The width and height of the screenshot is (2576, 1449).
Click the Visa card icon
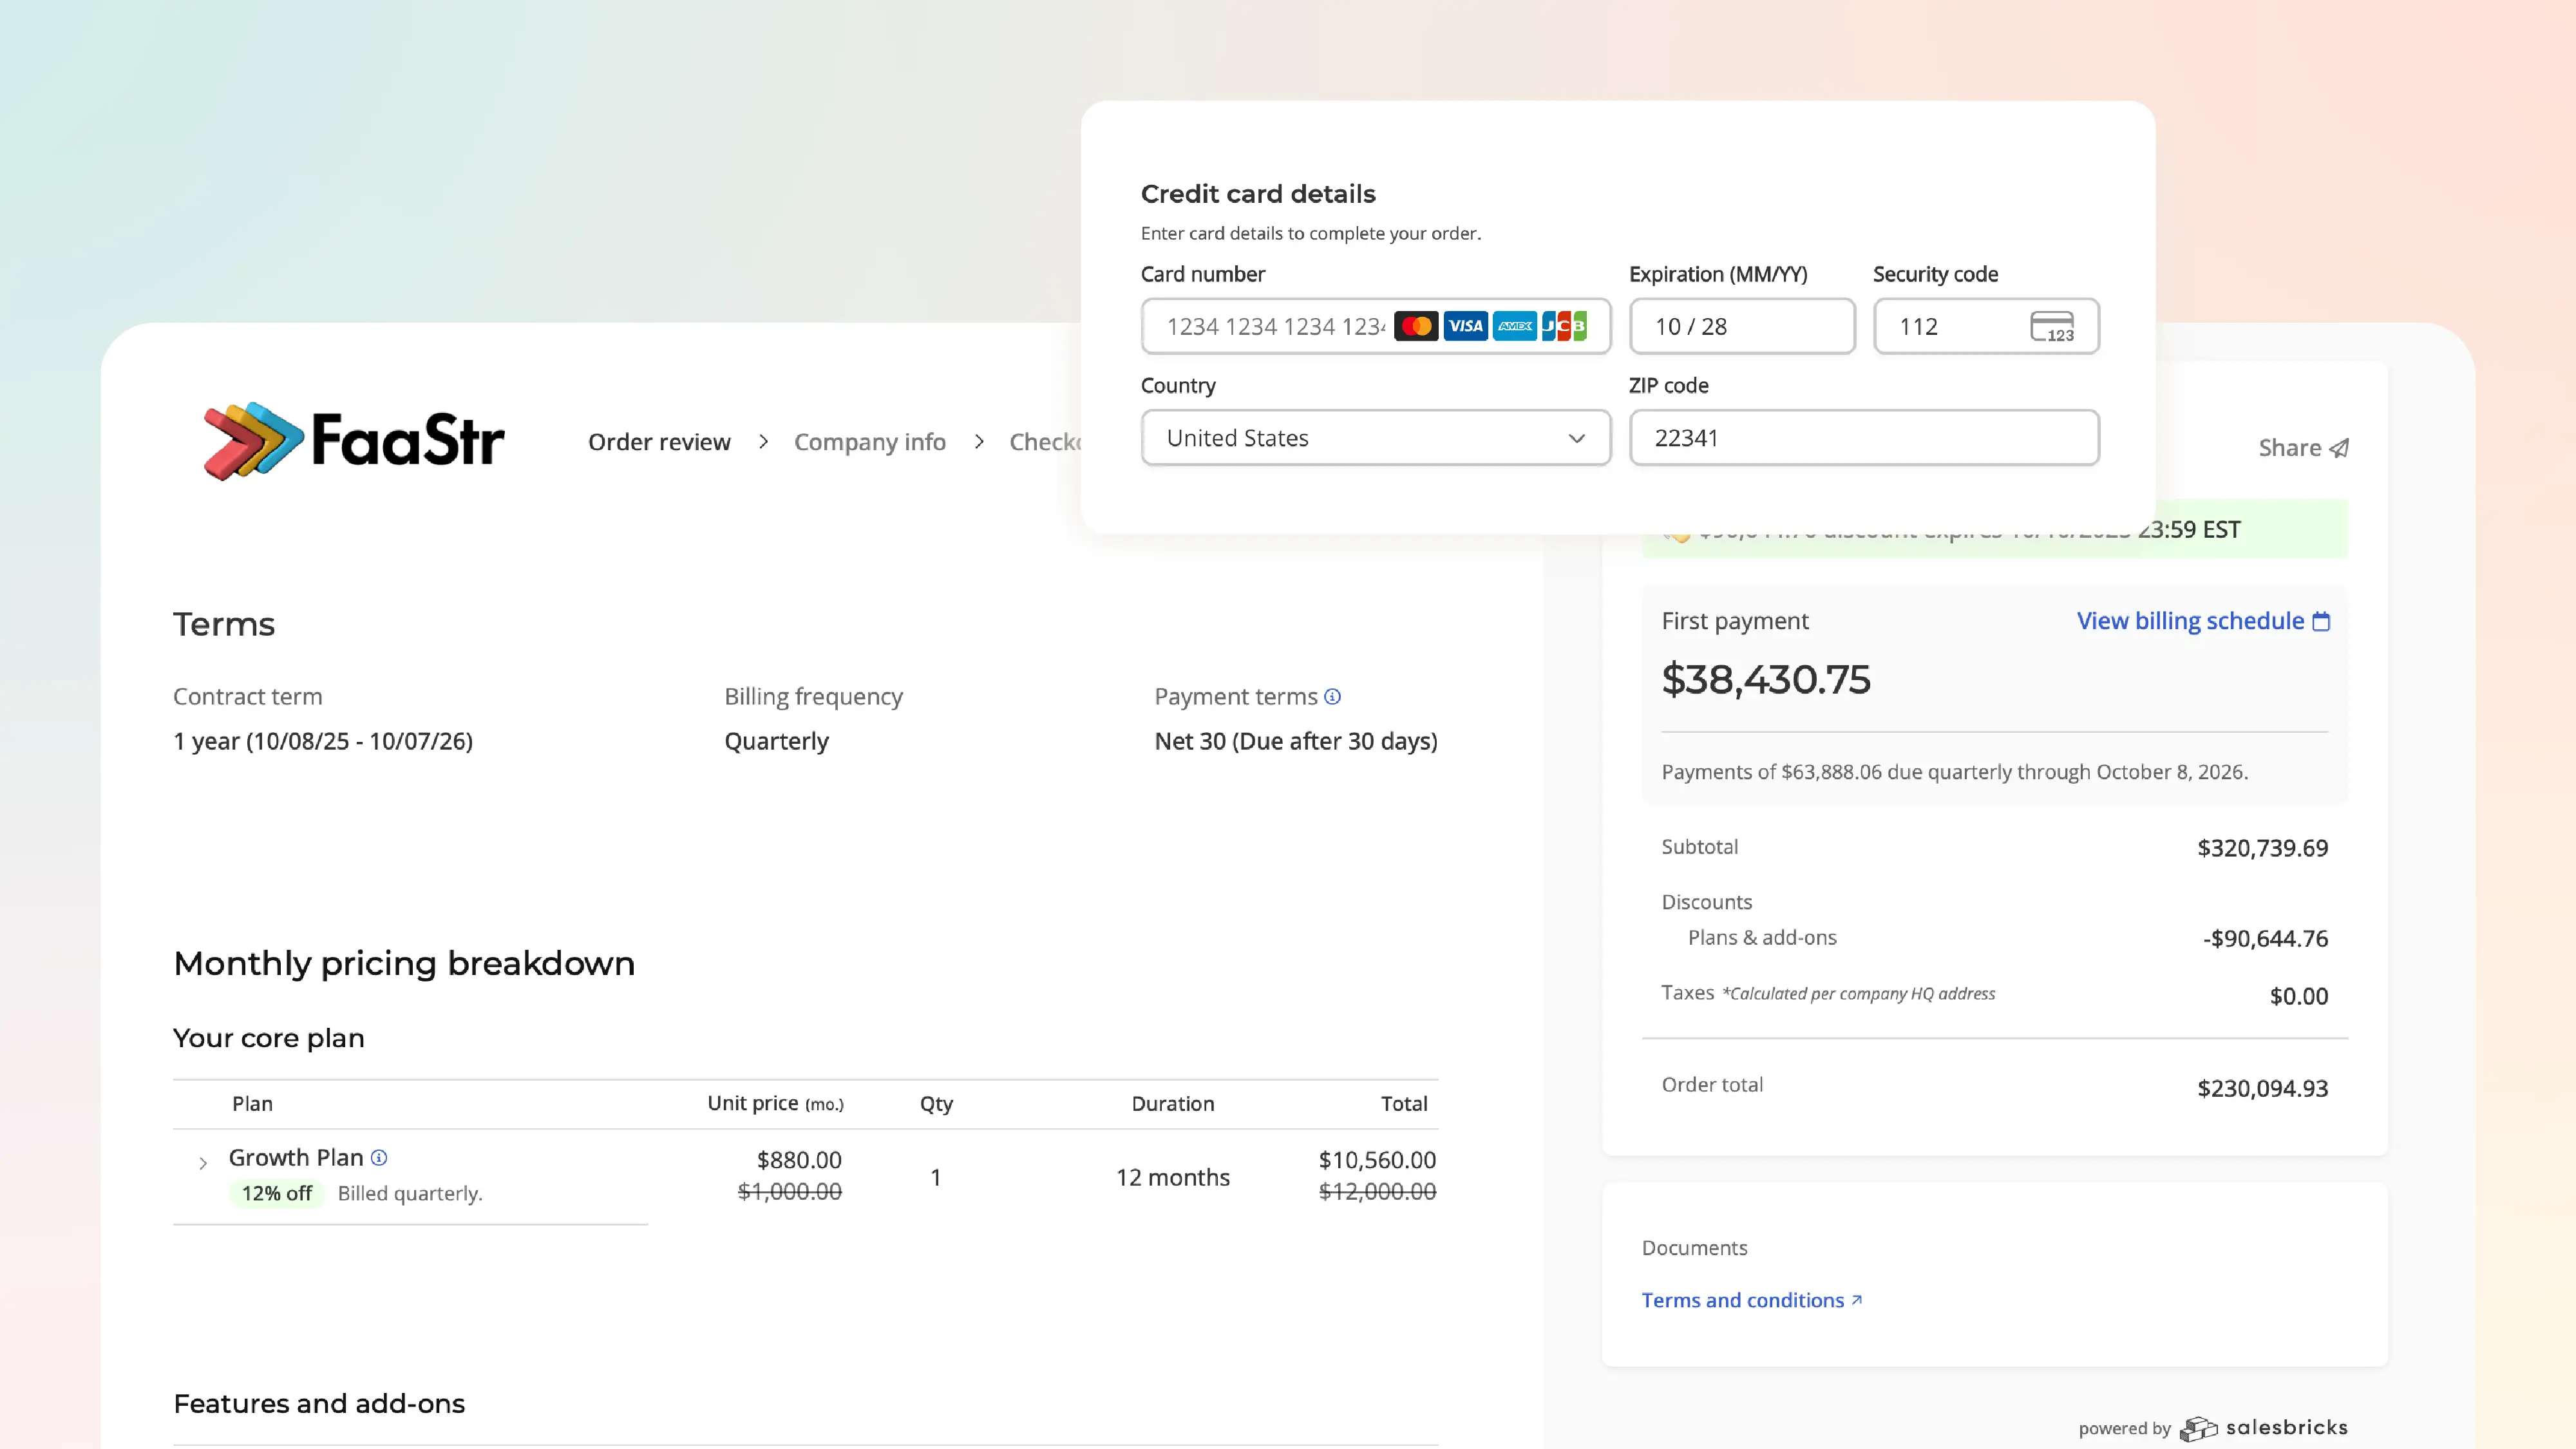(1466, 326)
